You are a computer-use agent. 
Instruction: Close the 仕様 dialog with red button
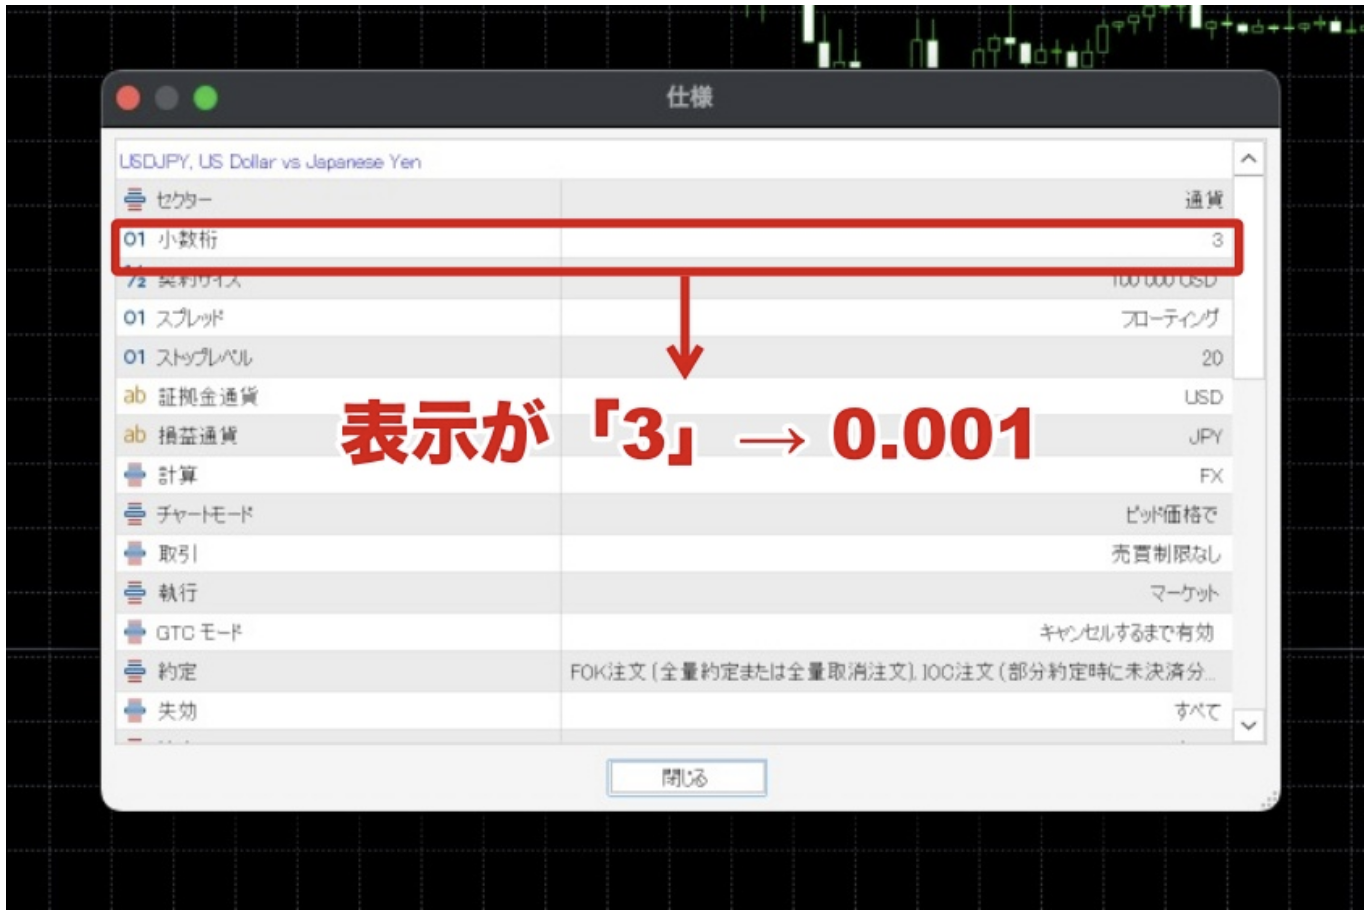(129, 98)
